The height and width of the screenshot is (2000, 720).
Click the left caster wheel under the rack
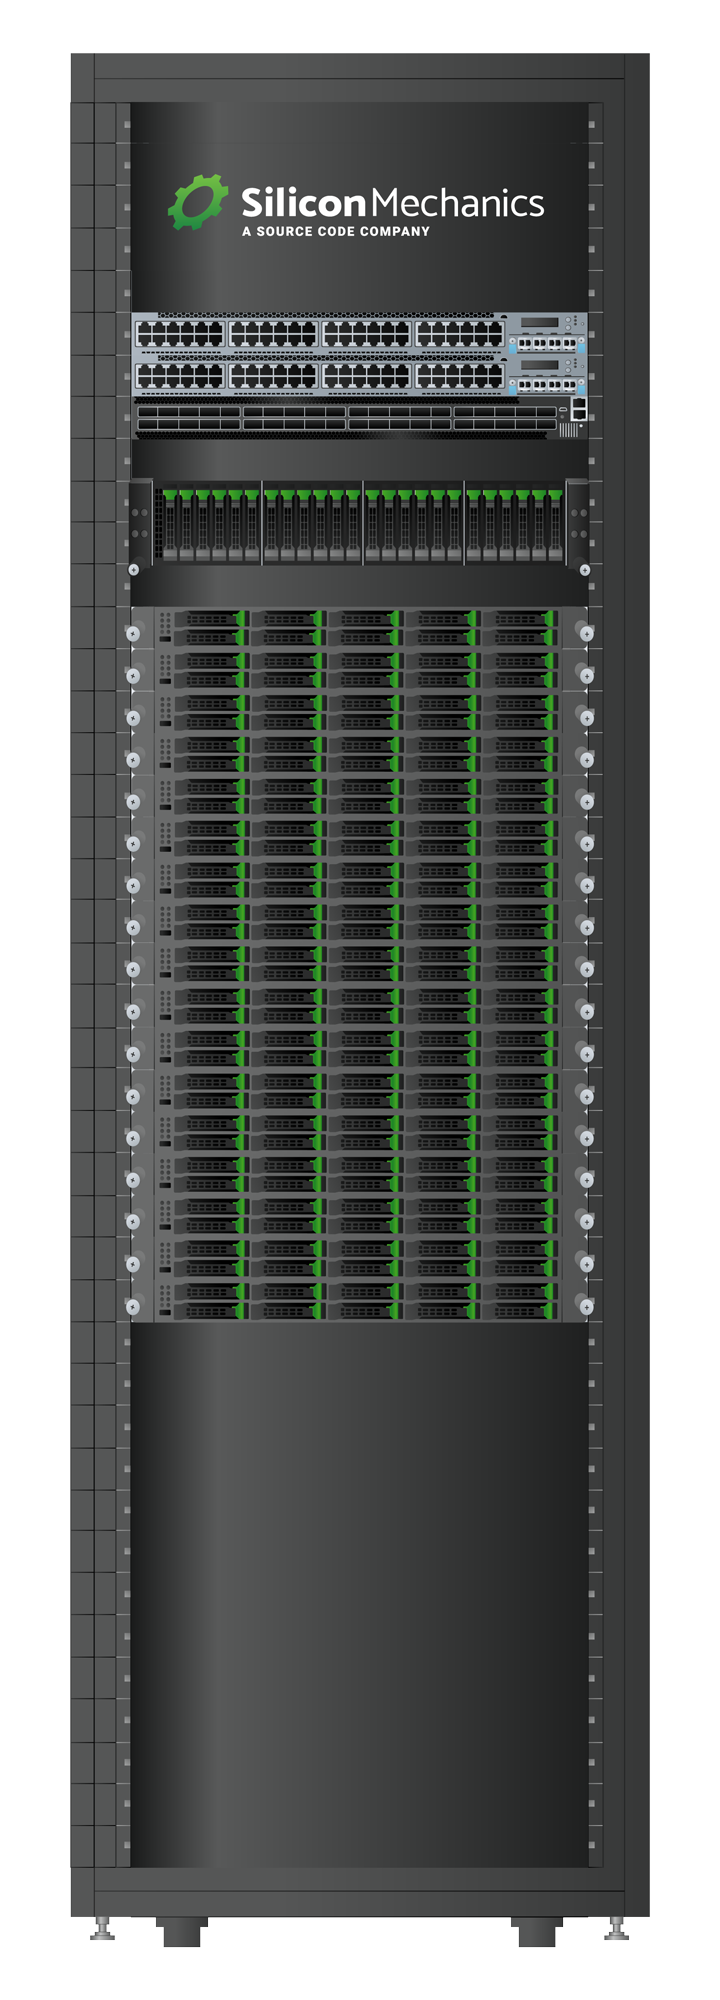pyautogui.click(x=184, y=1932)
